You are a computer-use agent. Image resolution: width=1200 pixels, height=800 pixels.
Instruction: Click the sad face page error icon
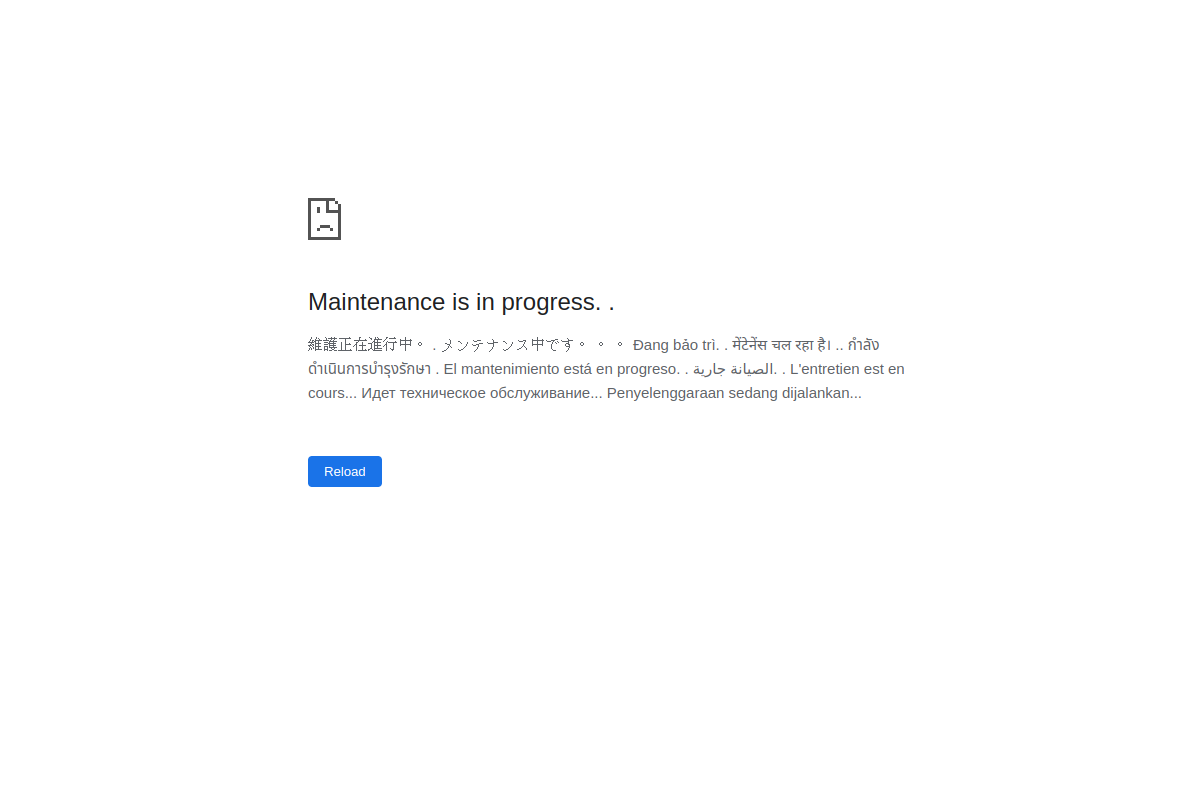point(324,219)
